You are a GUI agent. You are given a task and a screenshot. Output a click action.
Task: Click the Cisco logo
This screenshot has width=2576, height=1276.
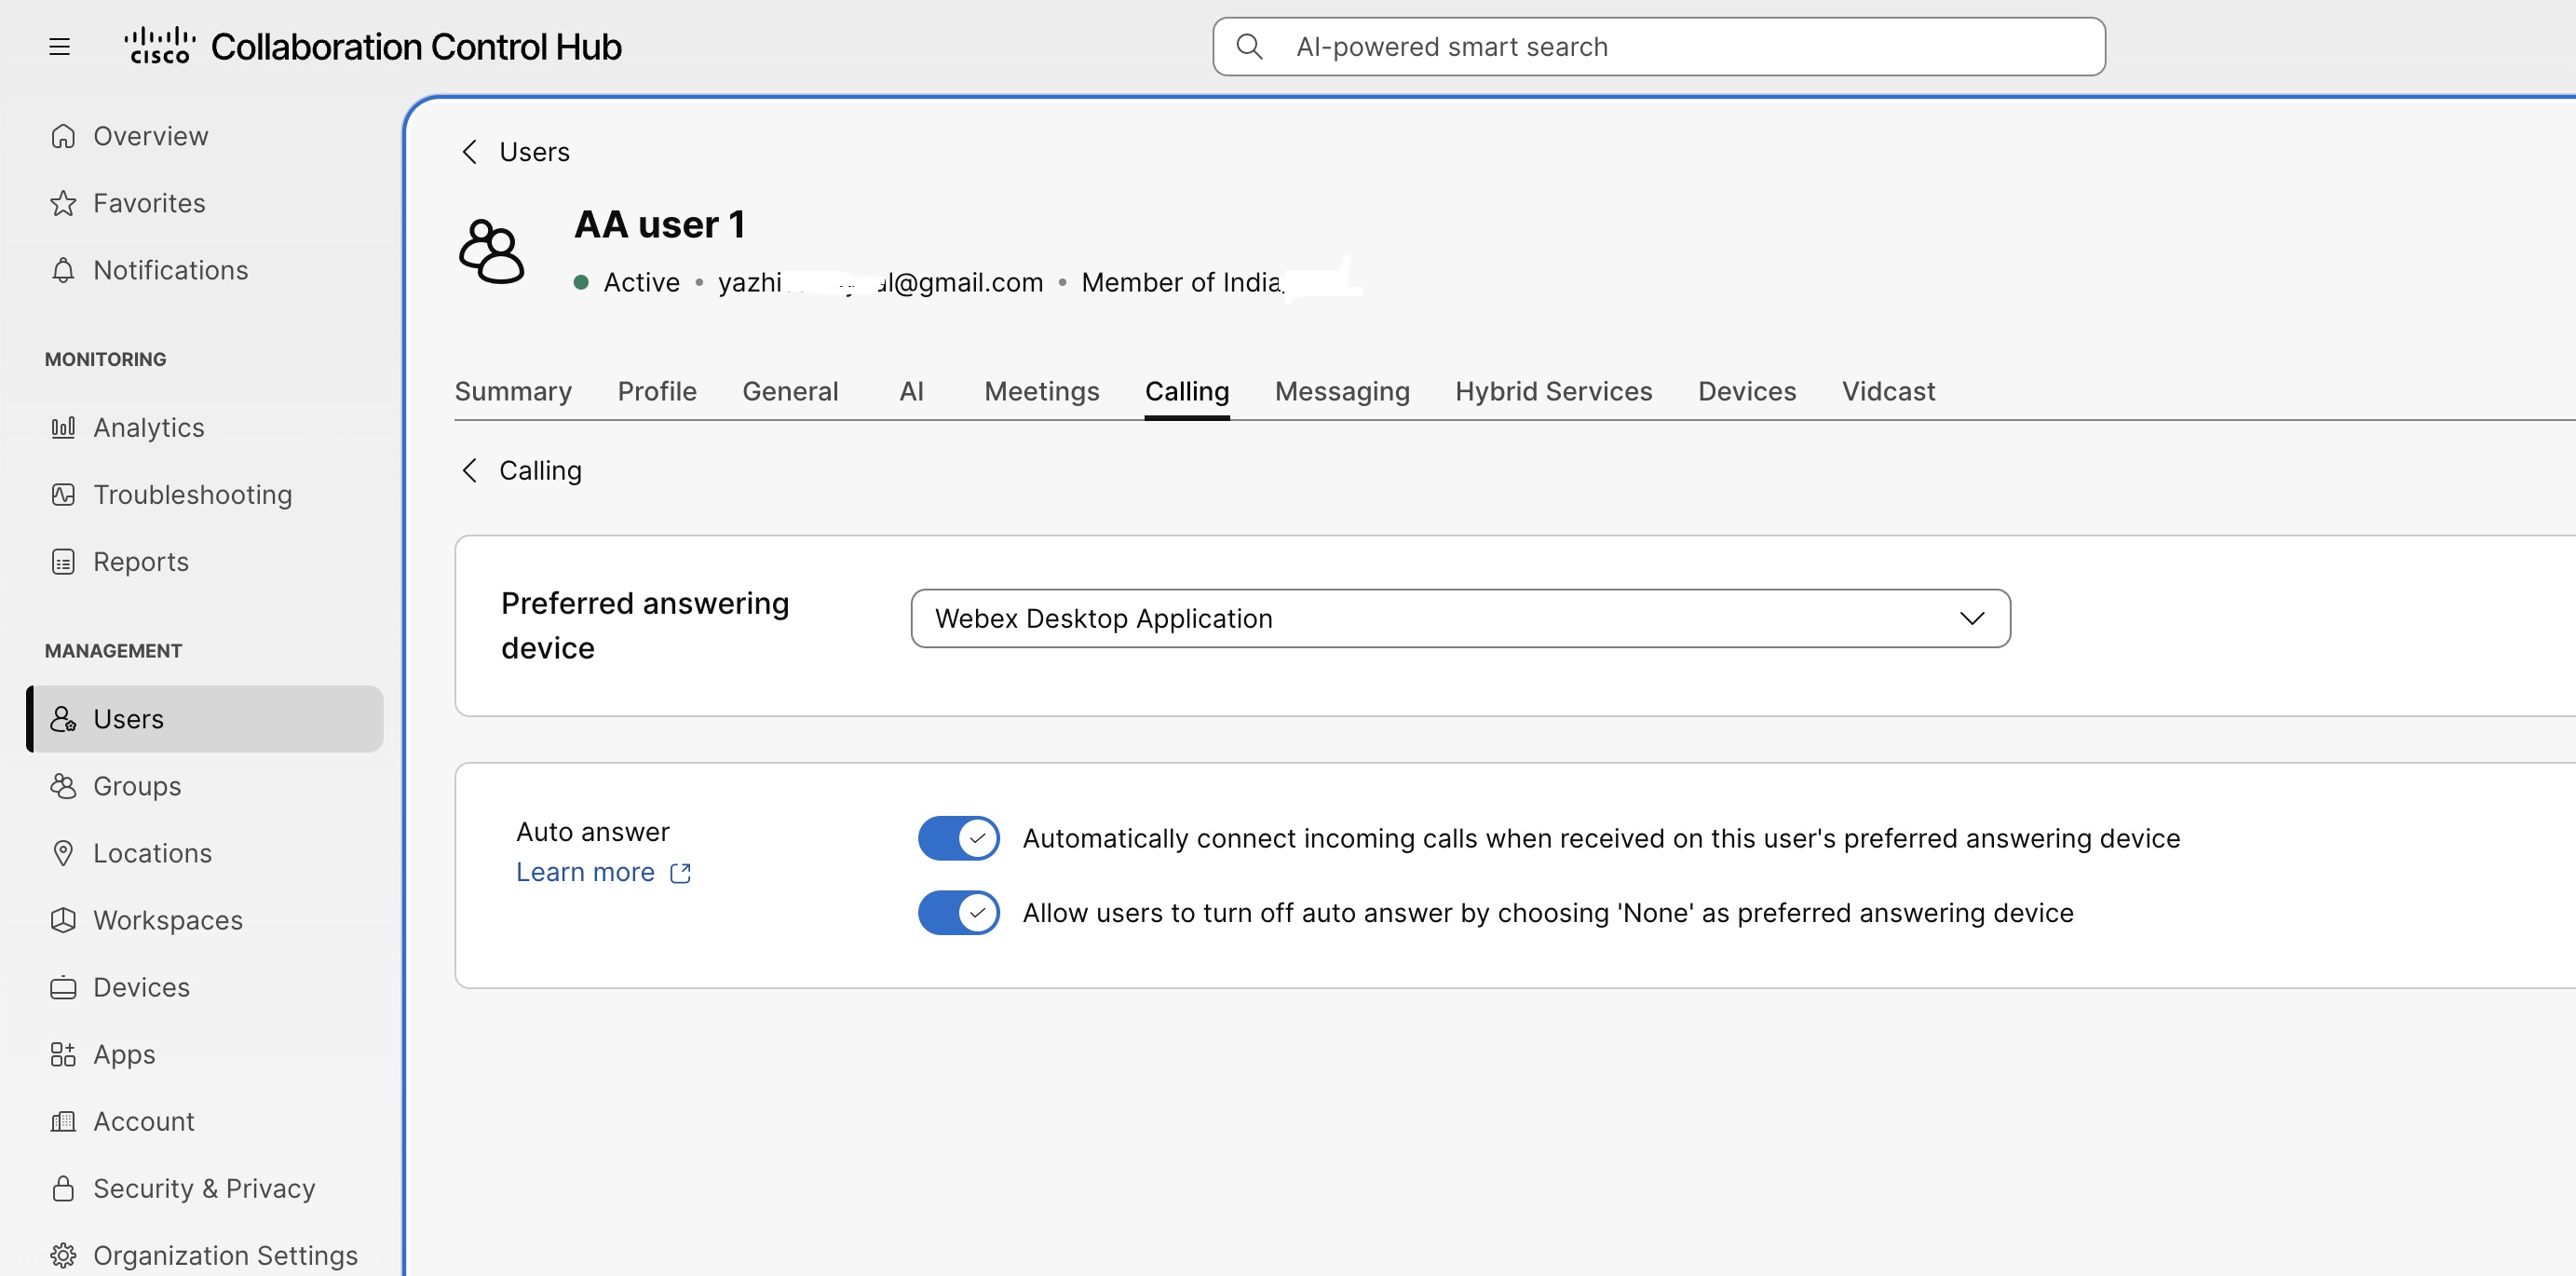(160, 46)
